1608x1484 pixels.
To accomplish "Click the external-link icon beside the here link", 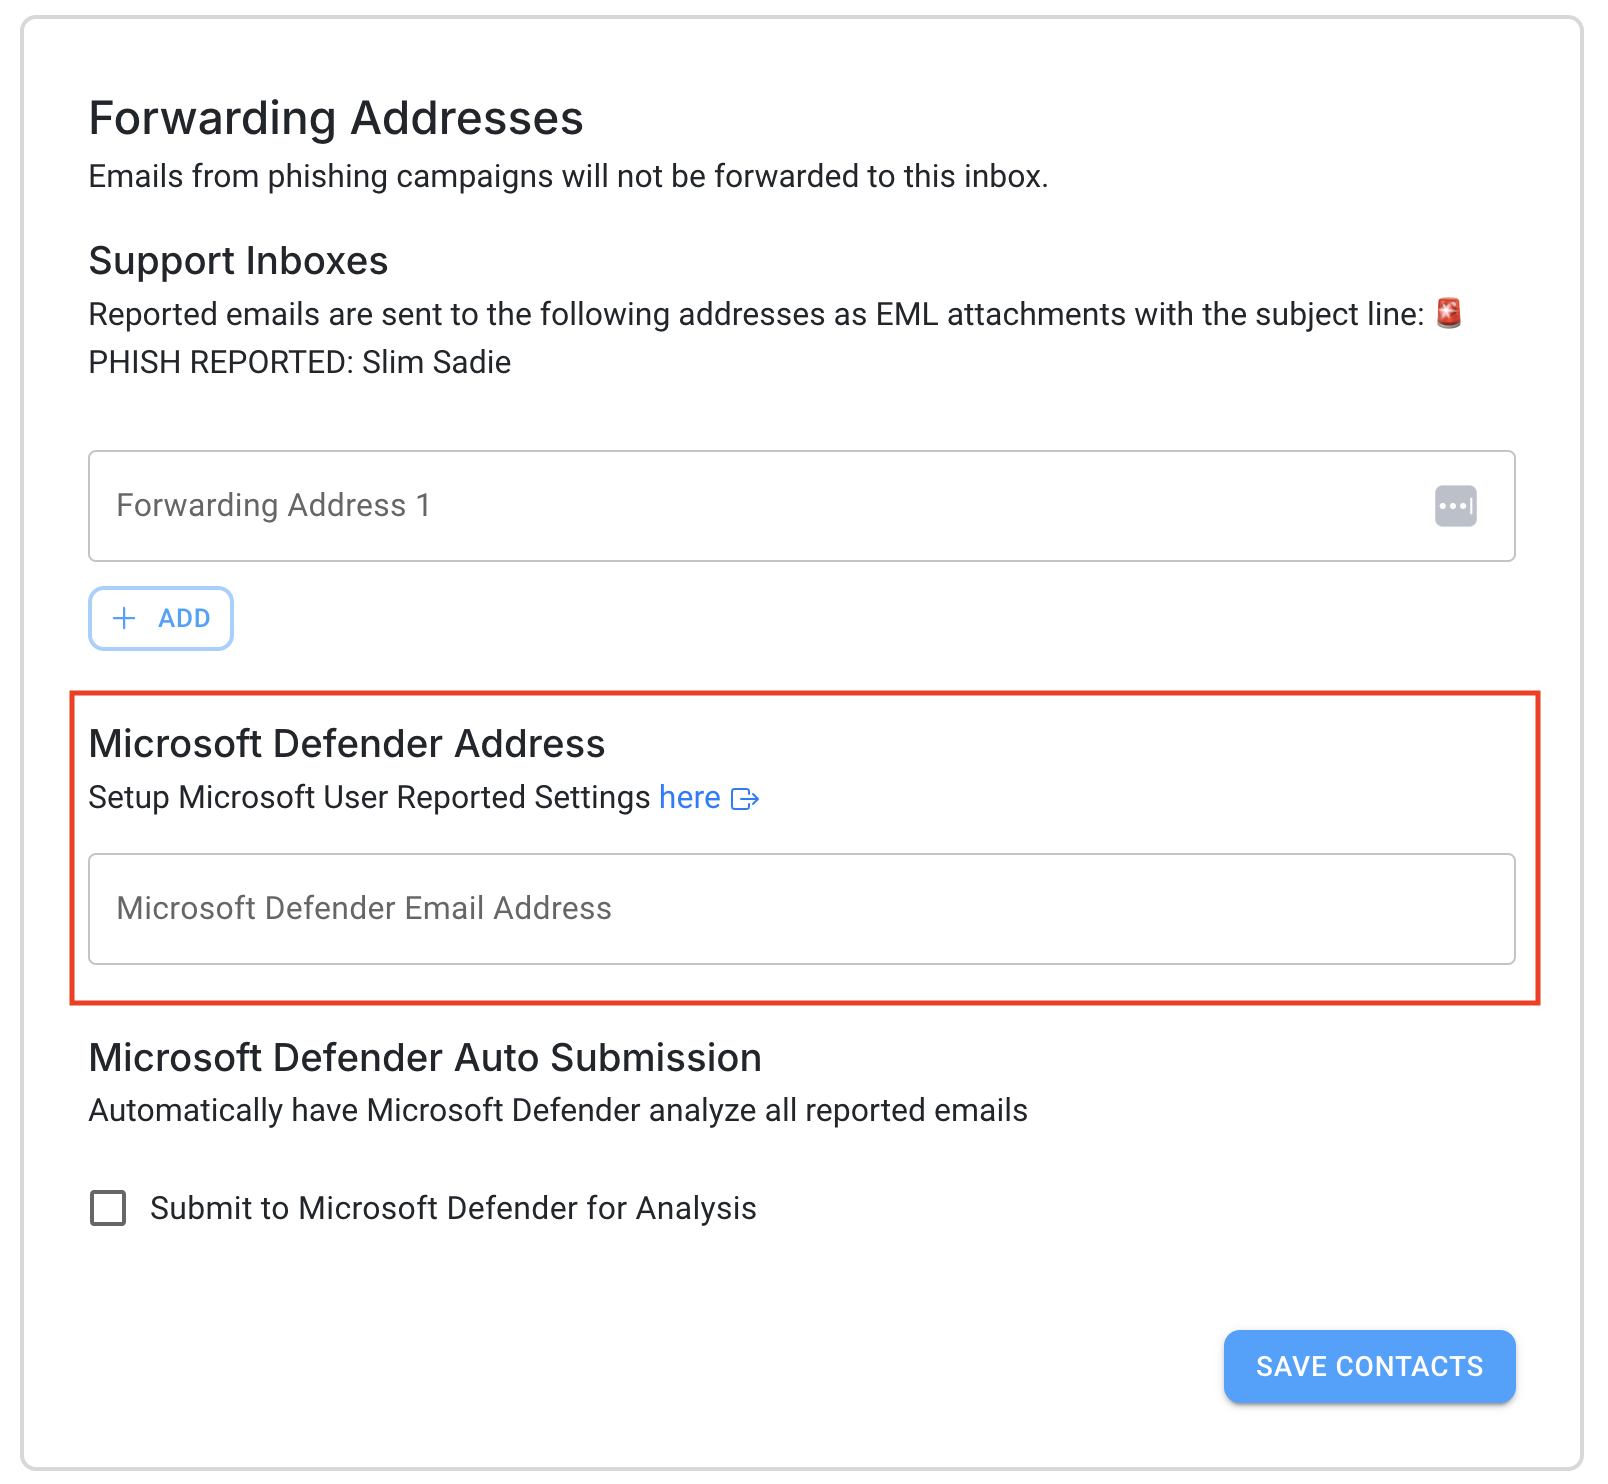I will pos(745,798).
